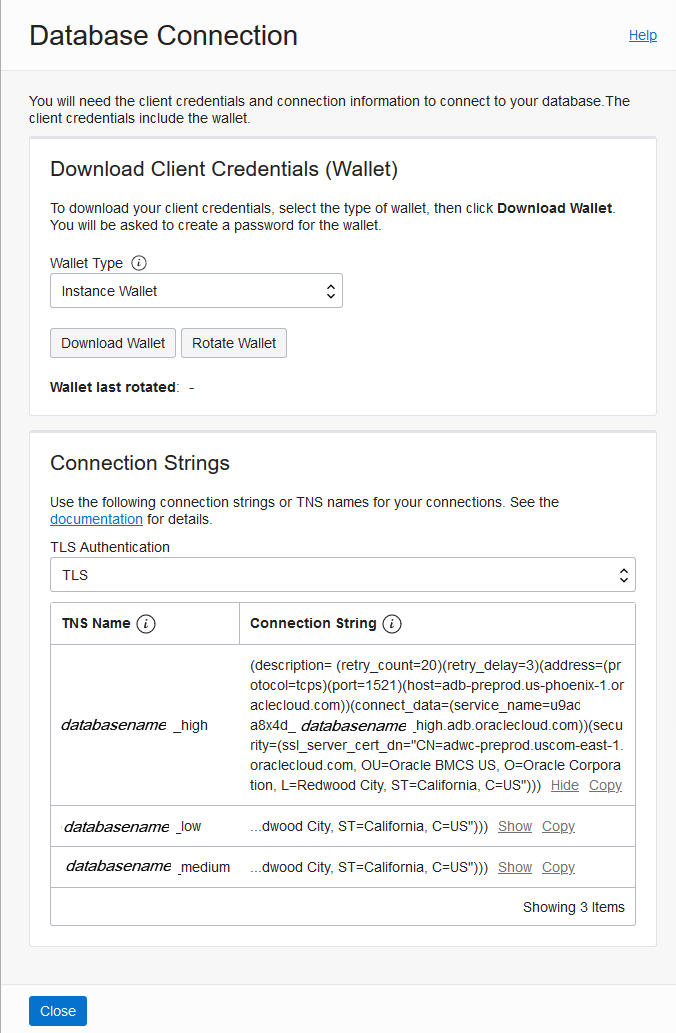The height and width of the screenshot is (1033, 676).
Task: Click the Connection String info icon
Action: pyautogui.click(x=392, y=623)
